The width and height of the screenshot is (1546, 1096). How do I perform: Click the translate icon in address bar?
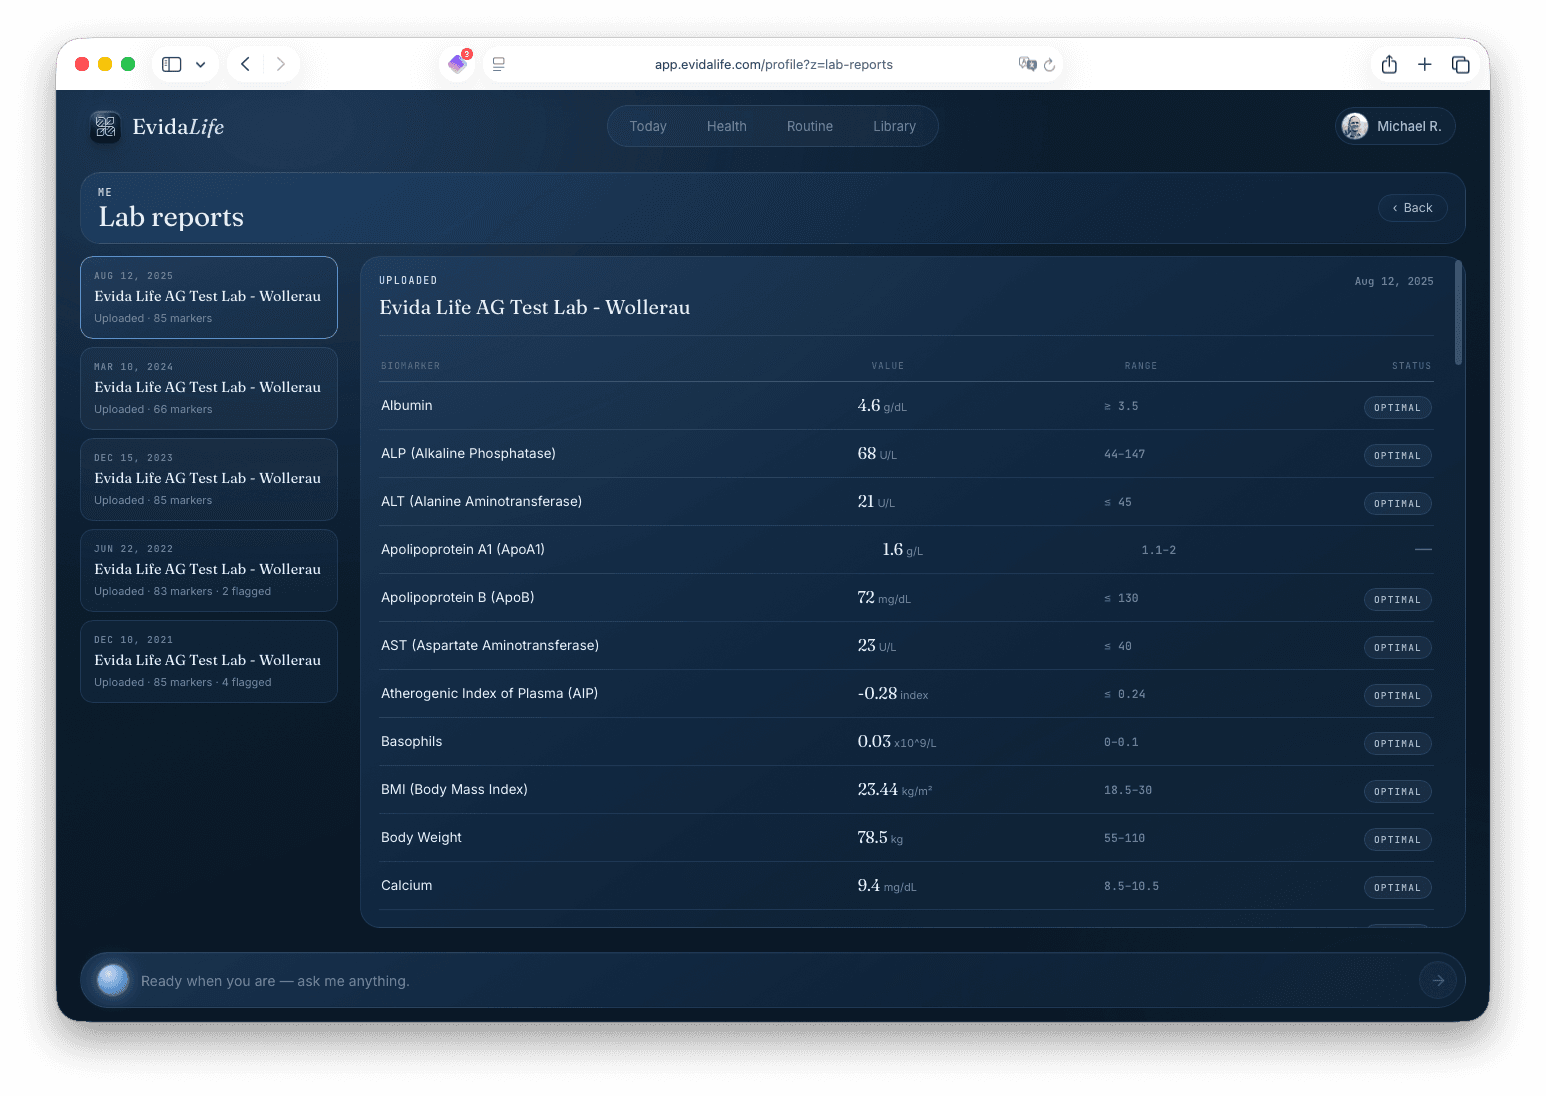click(1027, 64)
